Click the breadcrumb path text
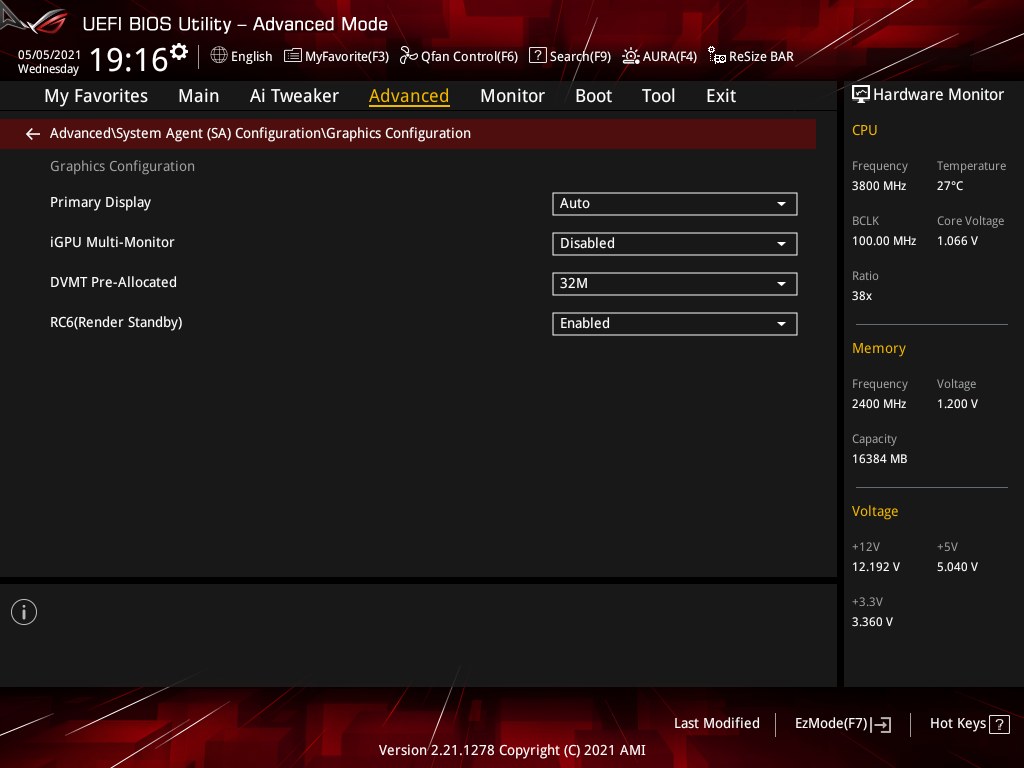 (x=260, y=133)
